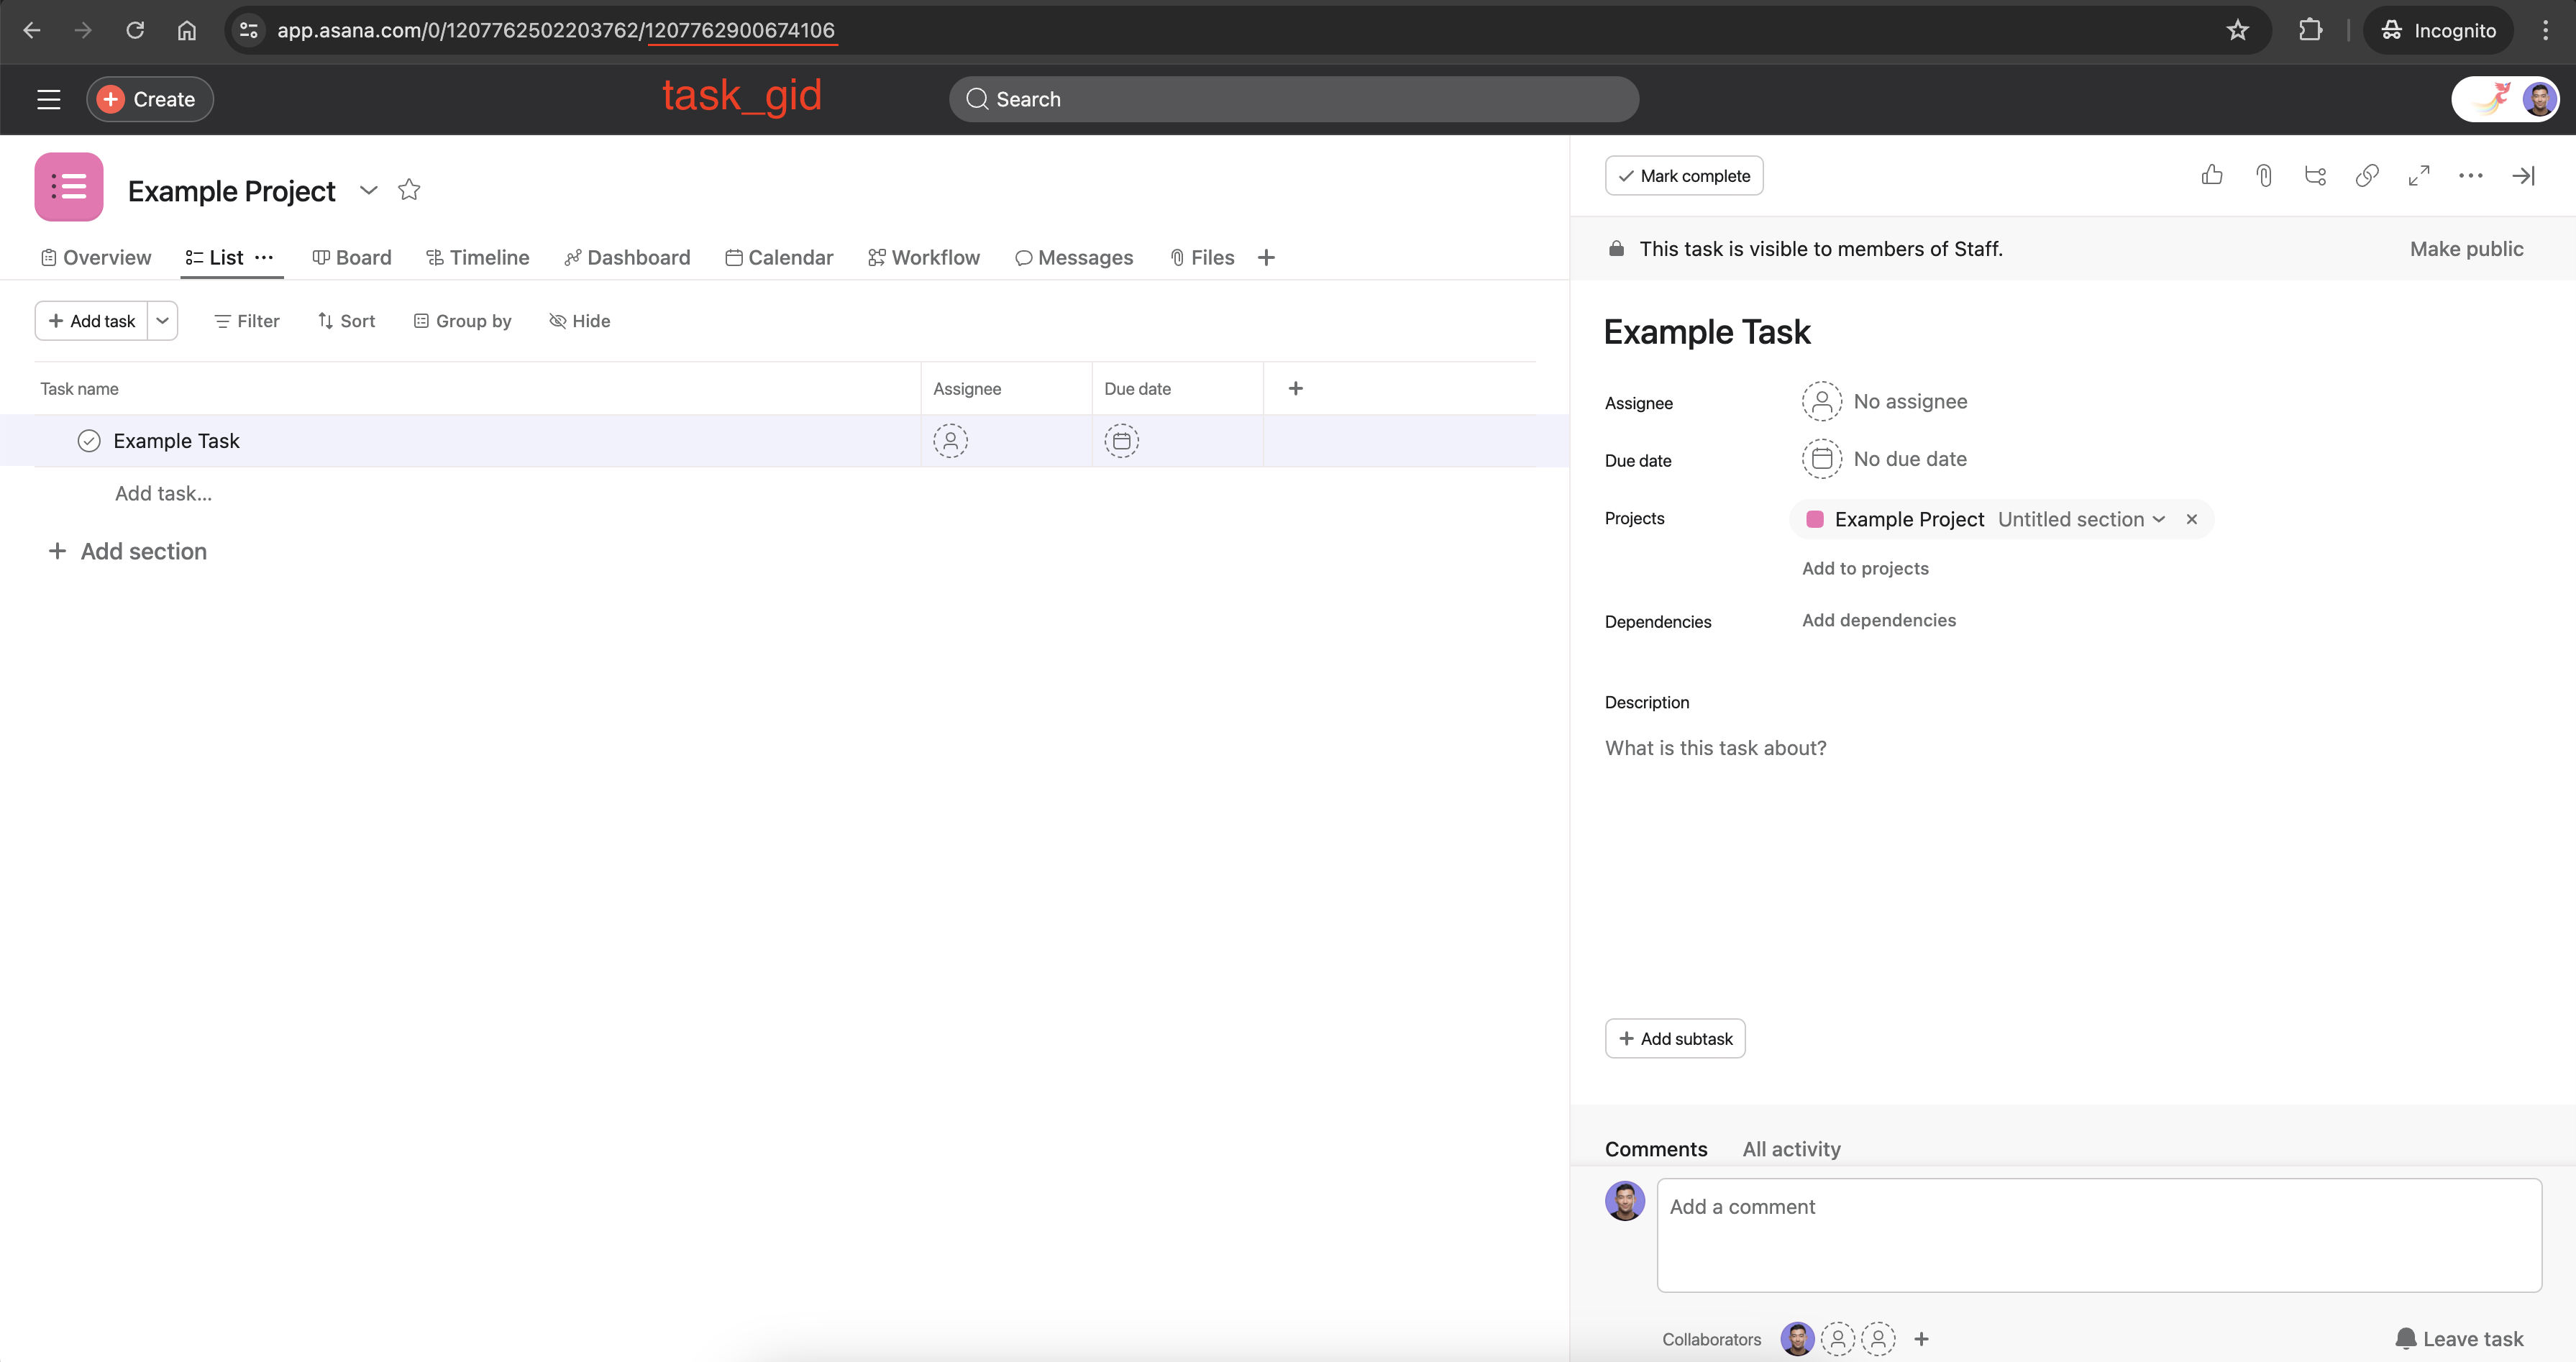Click the task description placeholder text
The height and width of the screenshot is (1362, 2576).
click(x=1715, y=748)
